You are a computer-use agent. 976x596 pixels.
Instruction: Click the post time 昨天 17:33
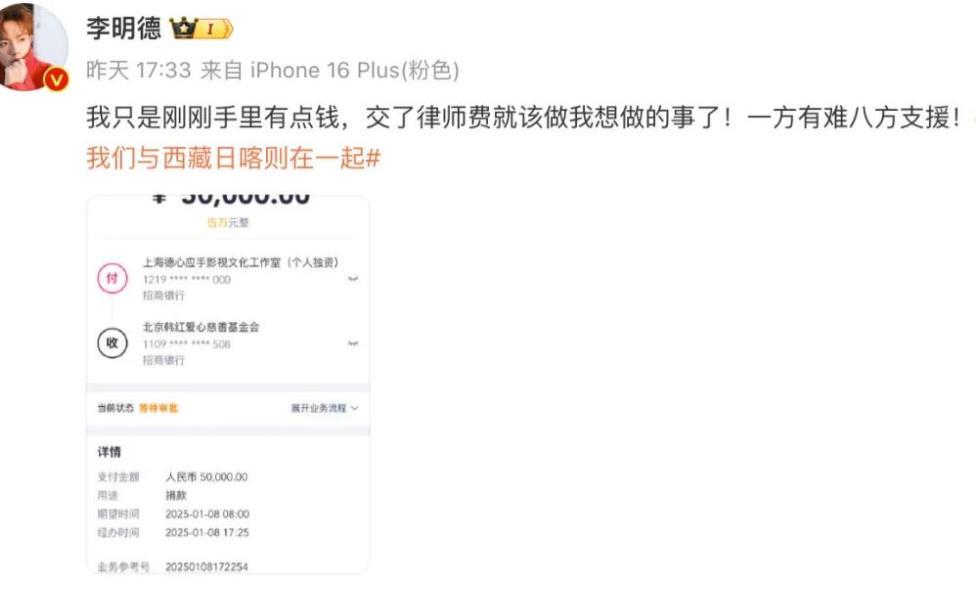pos(138,70)
